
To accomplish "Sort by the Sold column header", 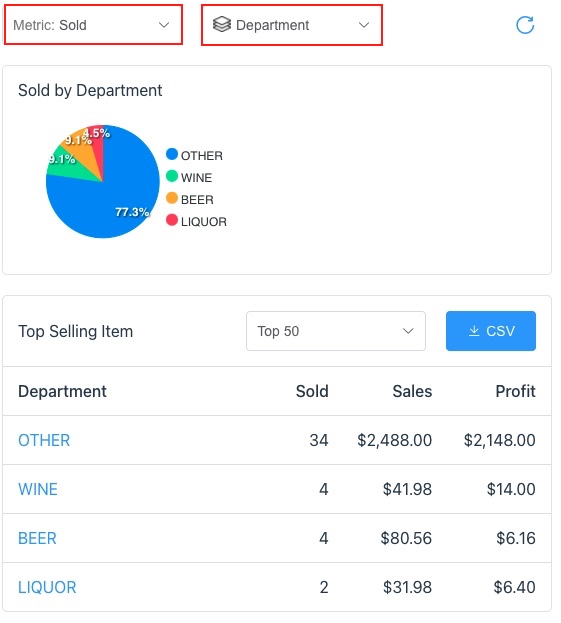I will 312,391.
